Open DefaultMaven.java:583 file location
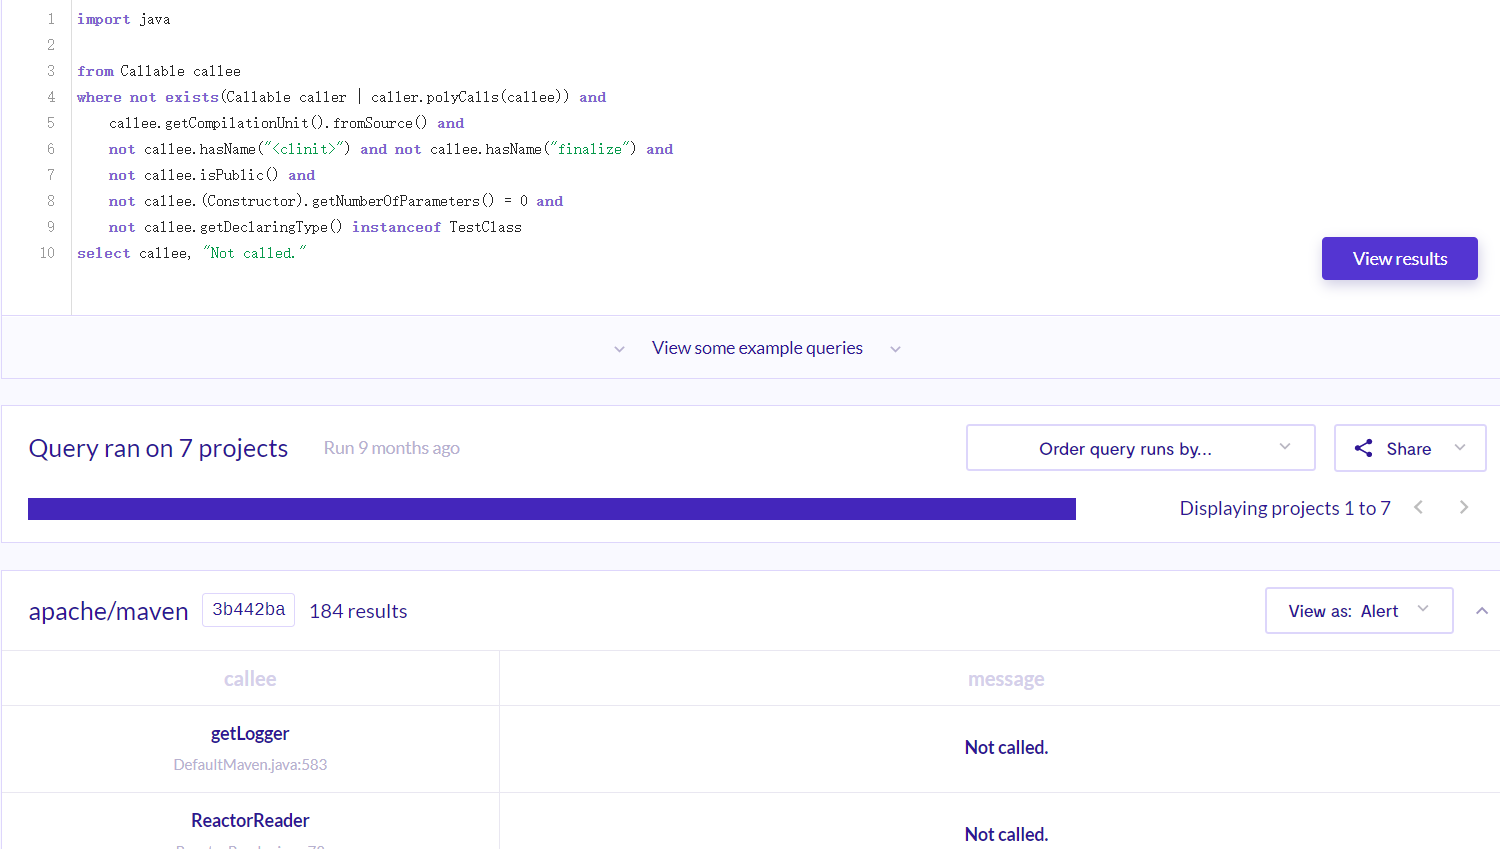The width and height of the screenshot is (1500, 849). [250, 764]
